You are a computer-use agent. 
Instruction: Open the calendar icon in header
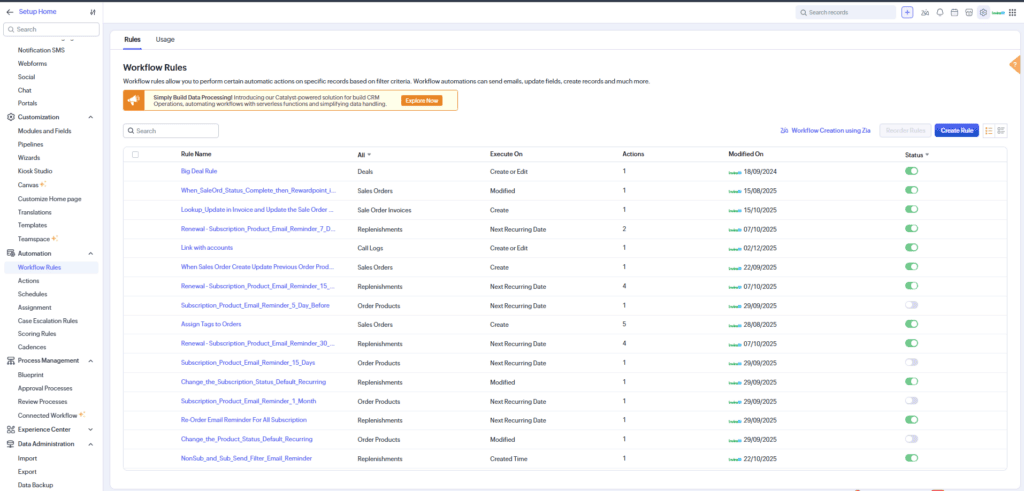(954, 12)
